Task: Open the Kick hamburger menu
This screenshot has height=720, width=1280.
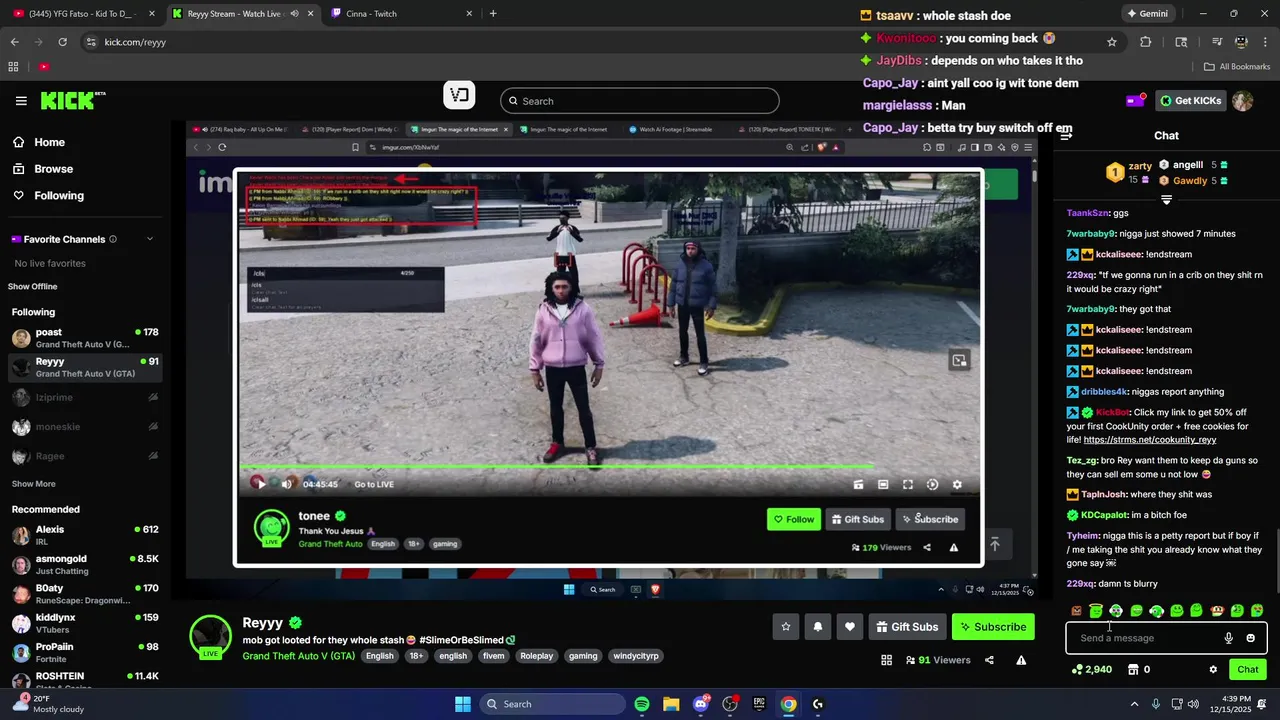Action: [21, 101]
